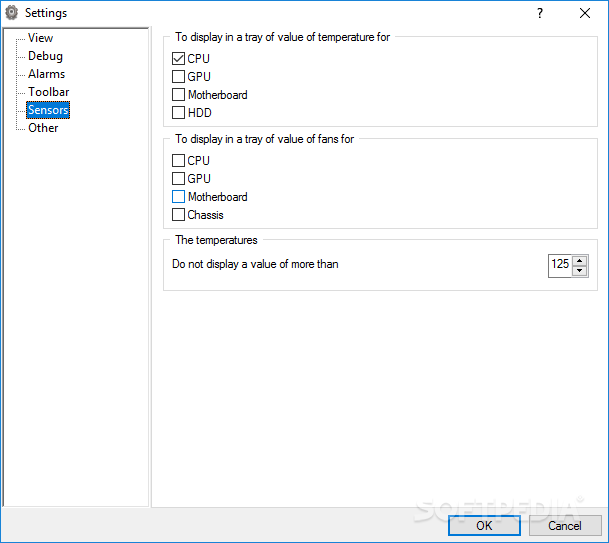This screenshot has height=543, width=609.
Task: Toggle the Chassis fans checkbox
Action: (179, 215)
